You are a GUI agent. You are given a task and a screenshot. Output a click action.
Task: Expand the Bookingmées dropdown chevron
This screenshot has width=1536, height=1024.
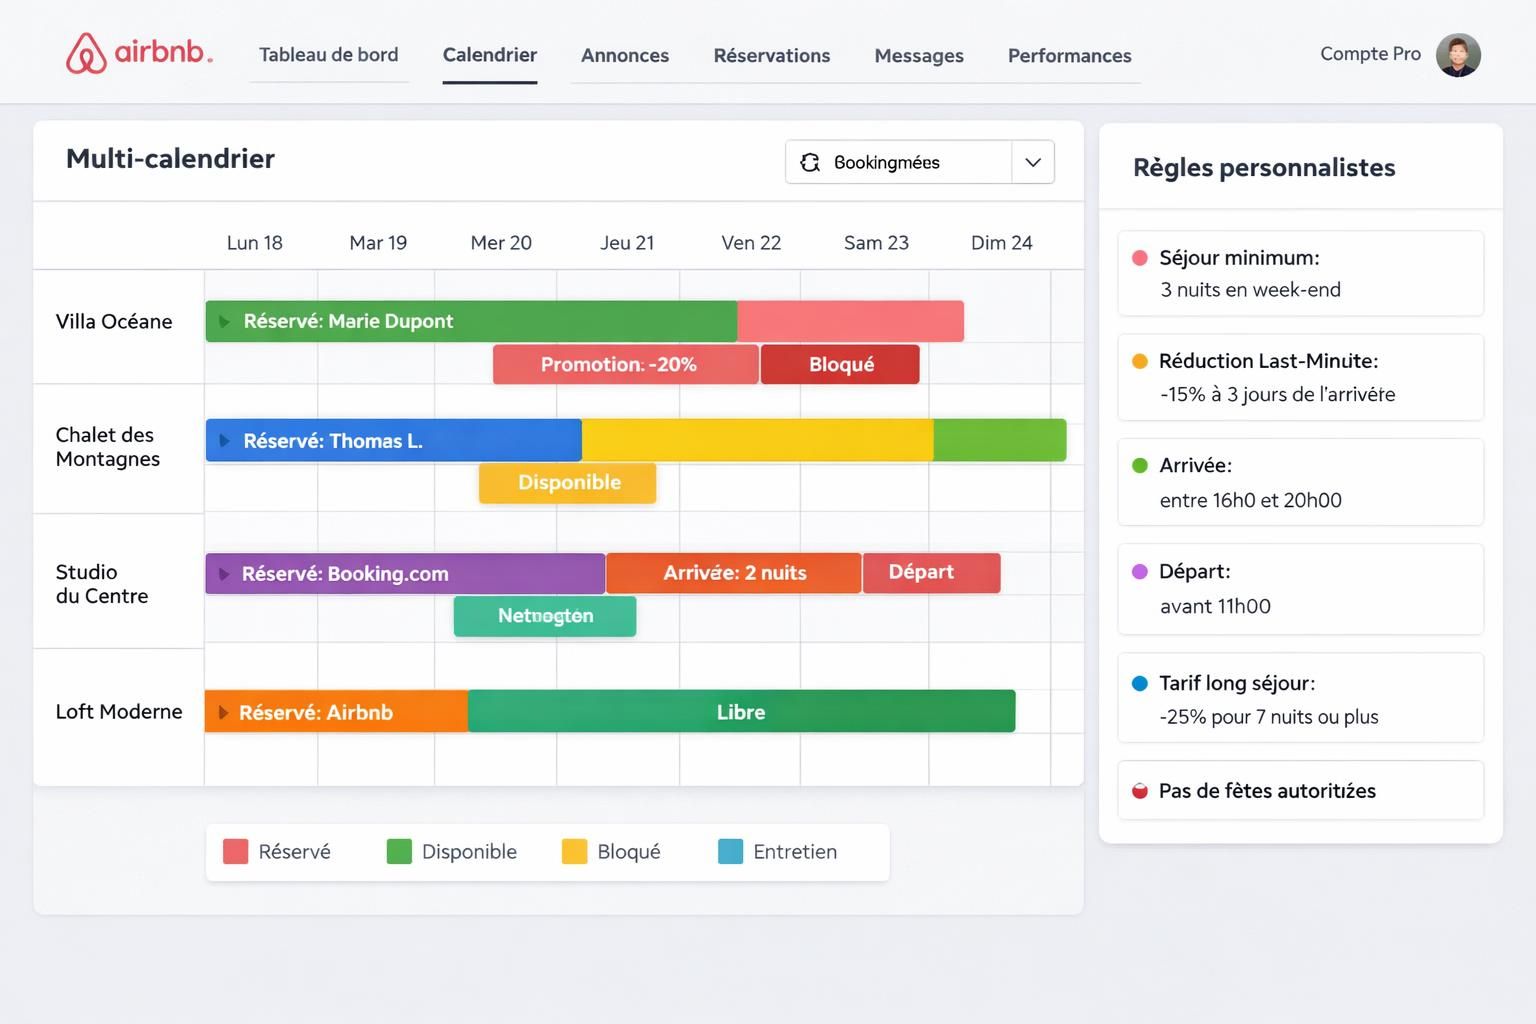[x=1033, y=162]
